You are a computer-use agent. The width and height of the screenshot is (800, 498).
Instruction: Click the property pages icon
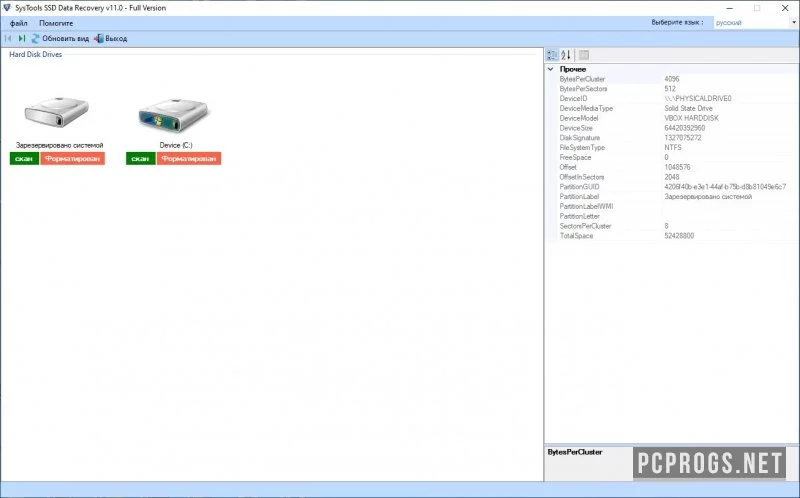[584, 55]
